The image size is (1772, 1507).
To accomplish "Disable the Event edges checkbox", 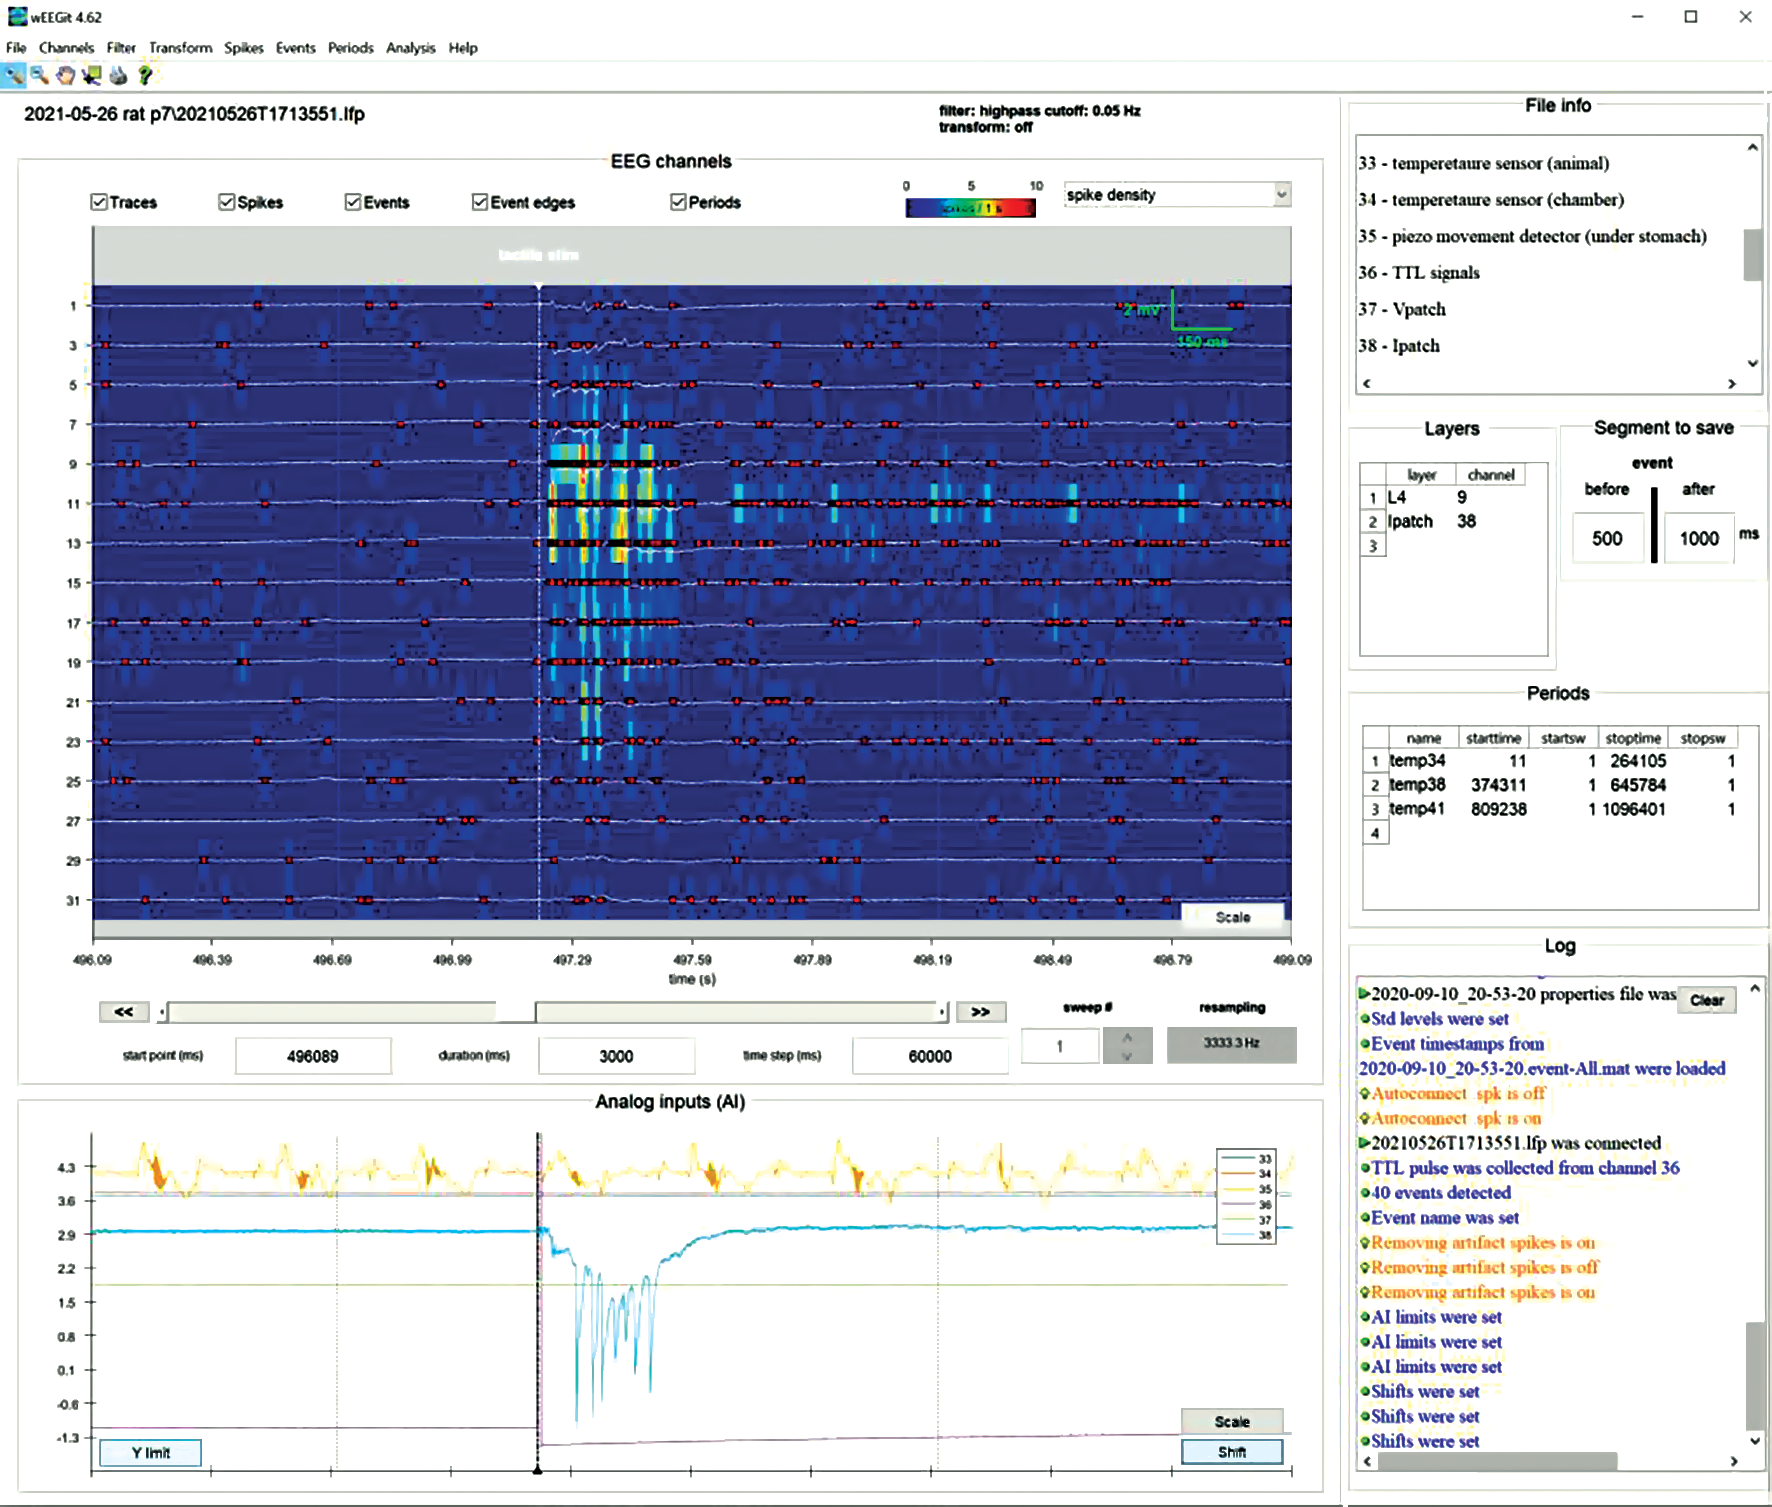I will 480,202.
